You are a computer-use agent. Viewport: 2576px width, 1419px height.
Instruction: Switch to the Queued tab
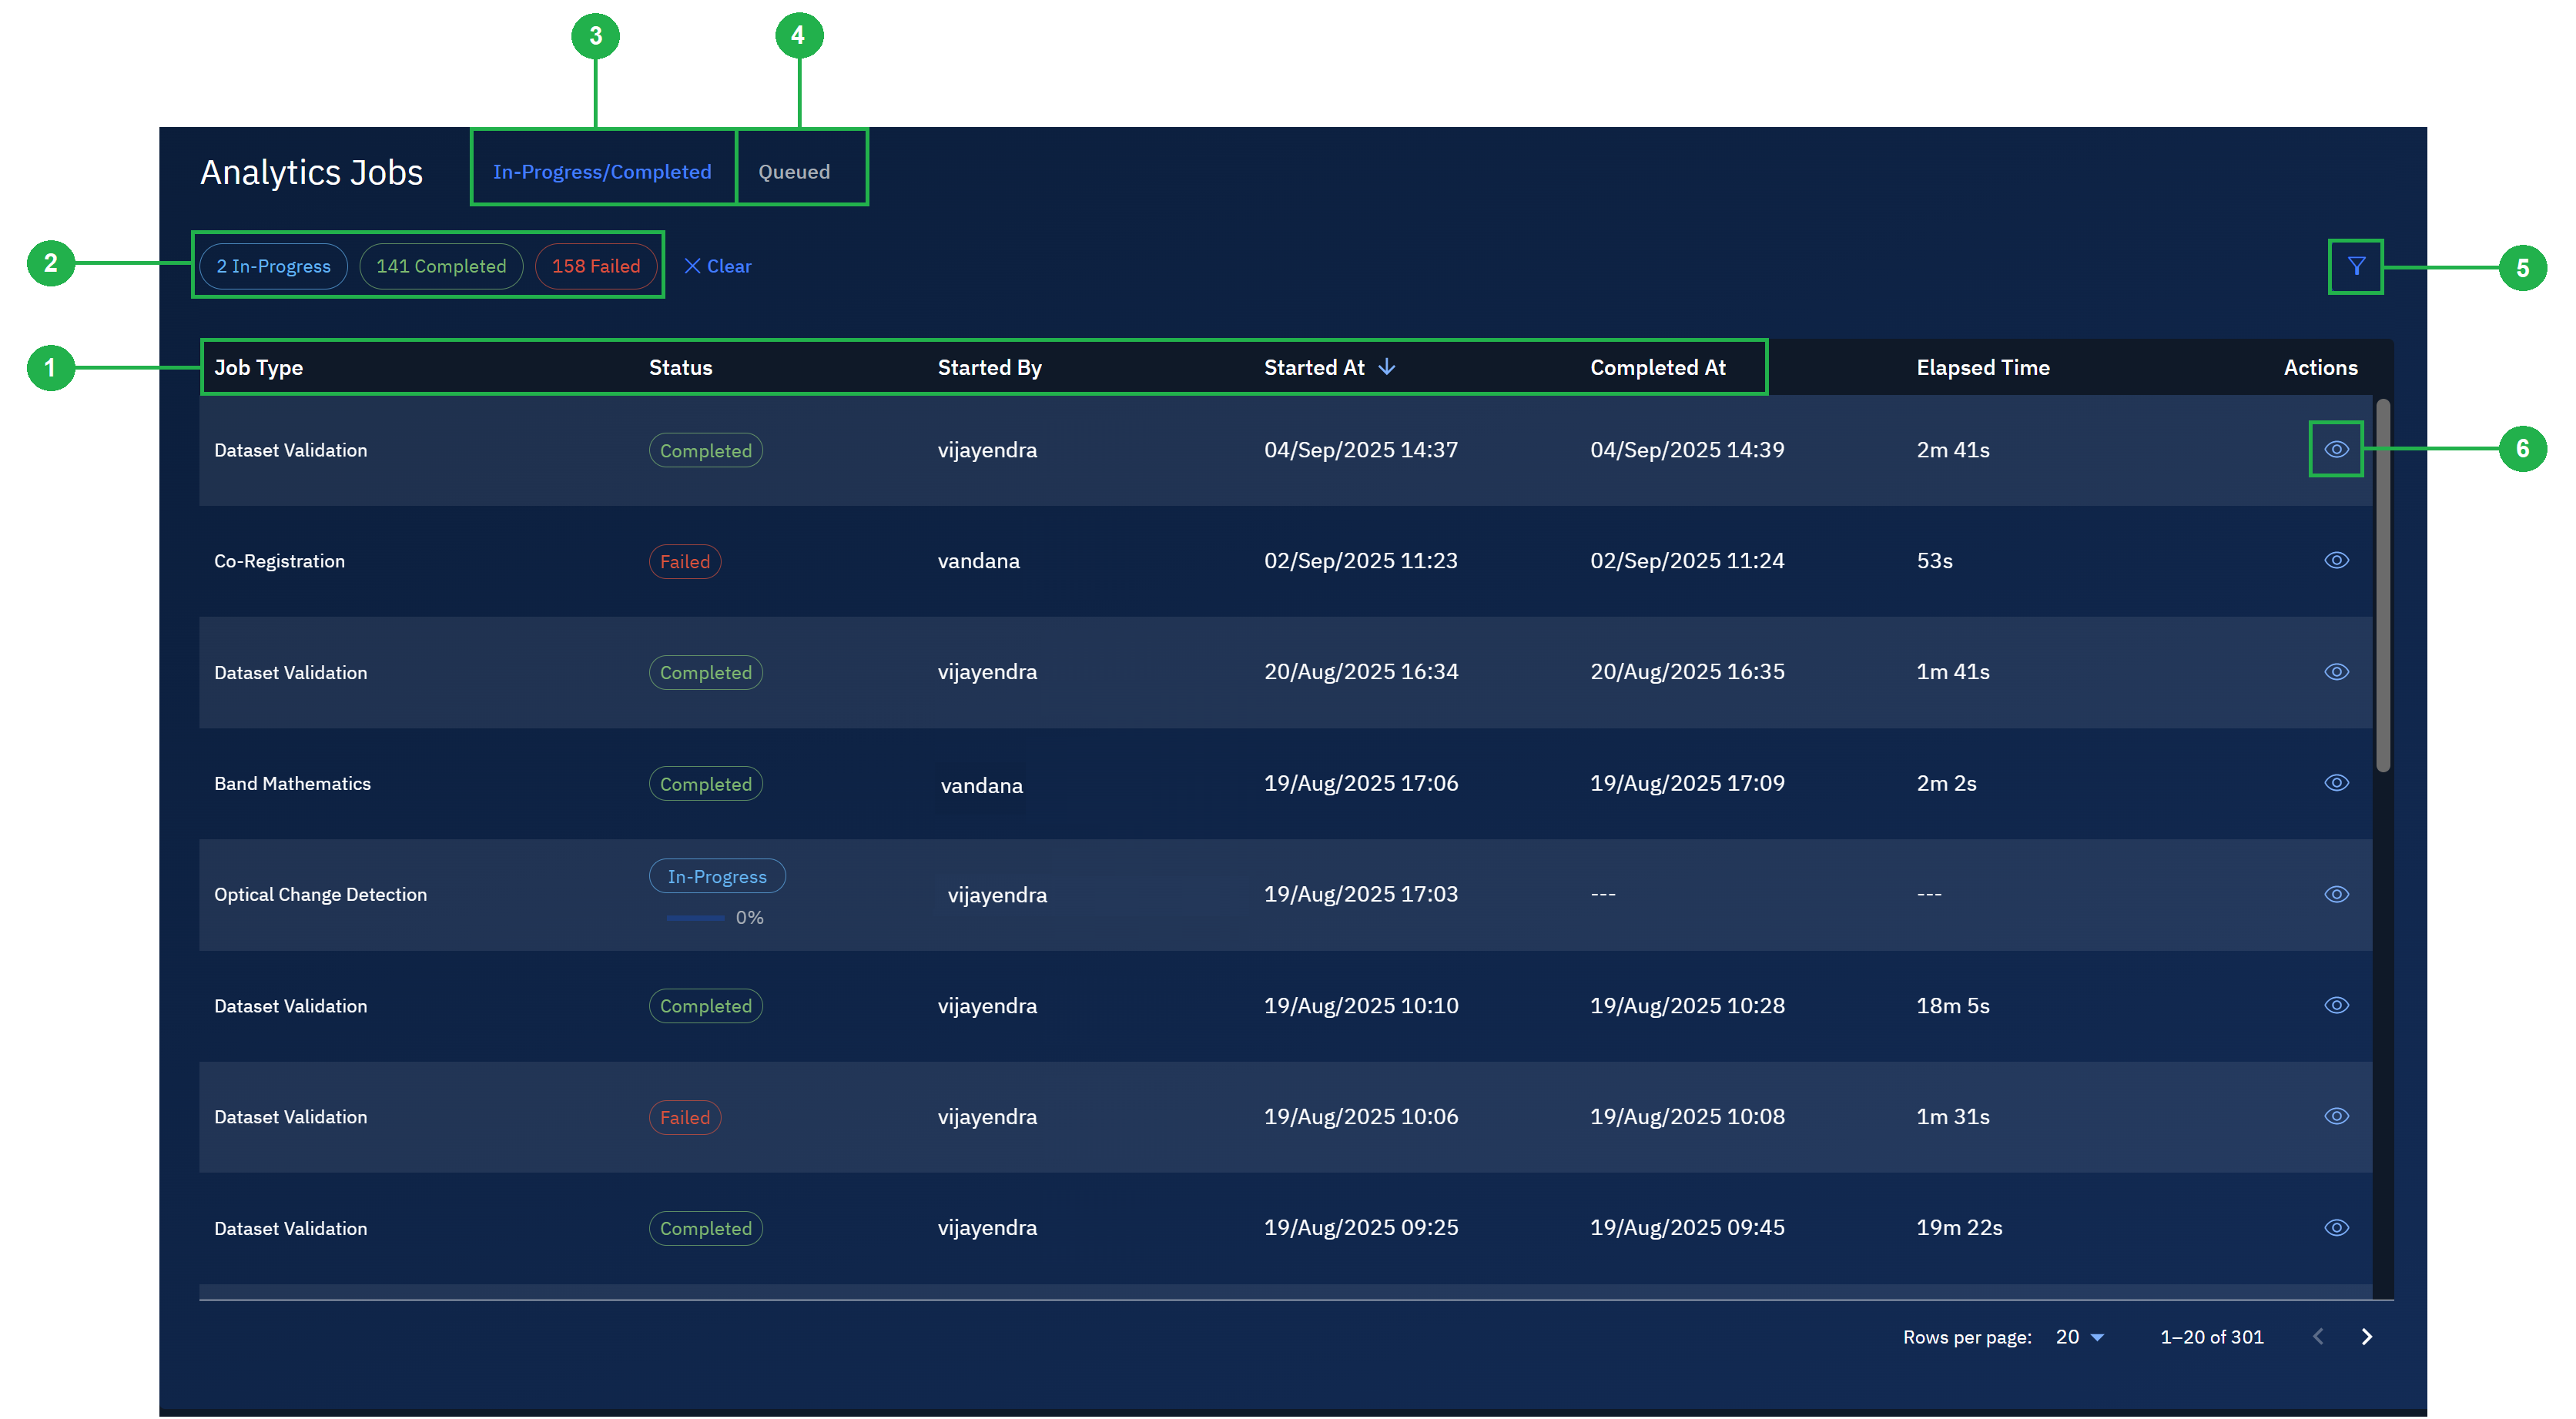pyautogui.click(x=794, y=170)
